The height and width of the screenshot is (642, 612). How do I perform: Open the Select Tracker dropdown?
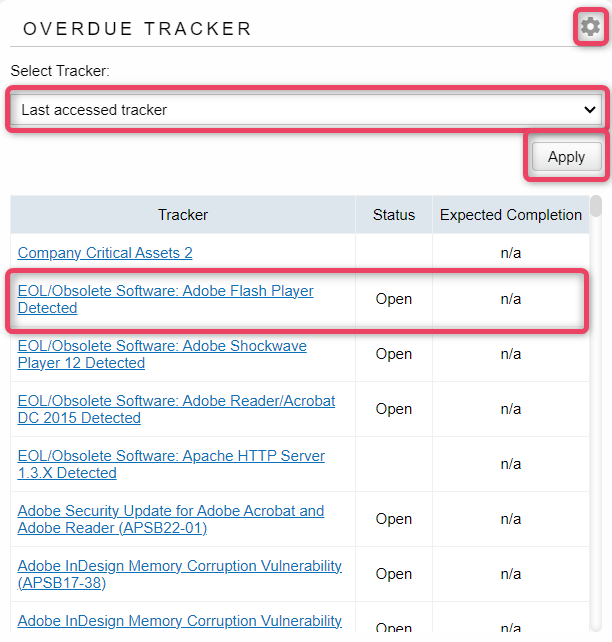coord(306,109)
